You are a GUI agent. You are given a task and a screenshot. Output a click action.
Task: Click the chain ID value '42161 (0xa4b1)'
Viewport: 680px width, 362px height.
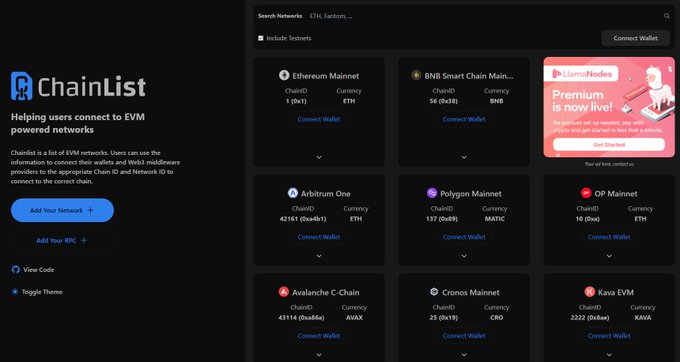[303, 219]
